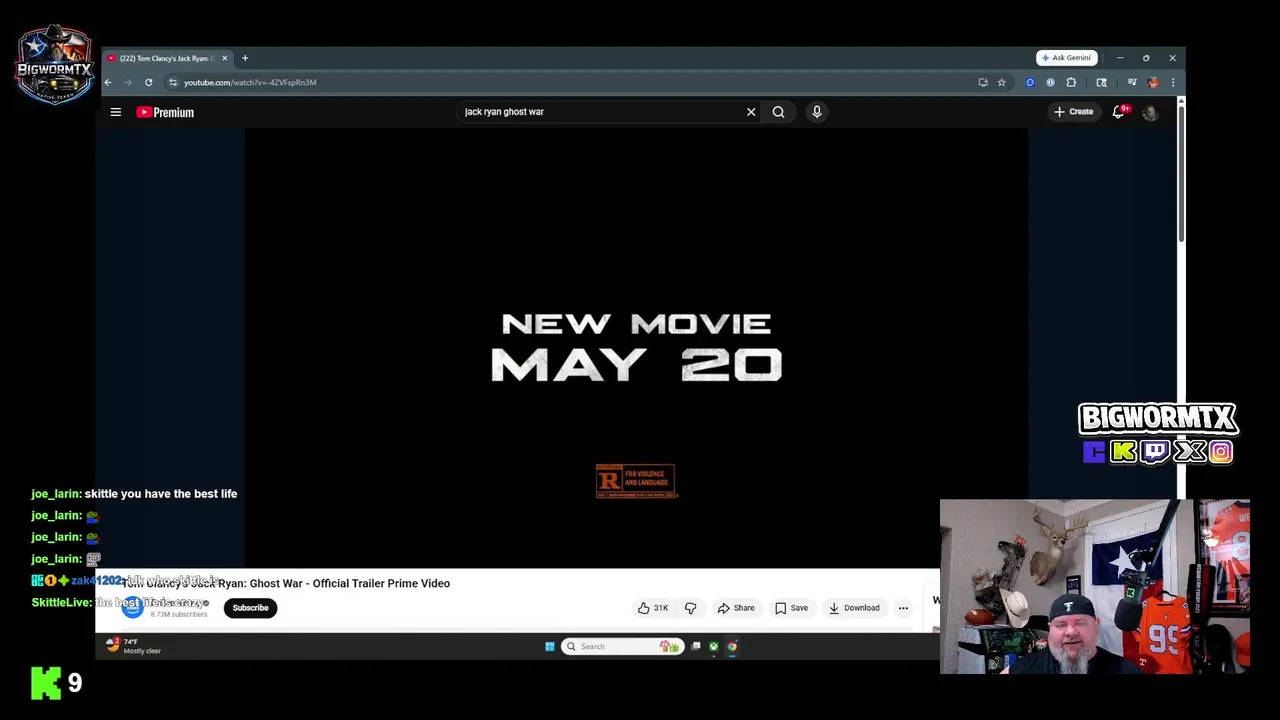1280x720 pixels.
Task: Open the 1Password extension icon
Action: click(1050, 82)
